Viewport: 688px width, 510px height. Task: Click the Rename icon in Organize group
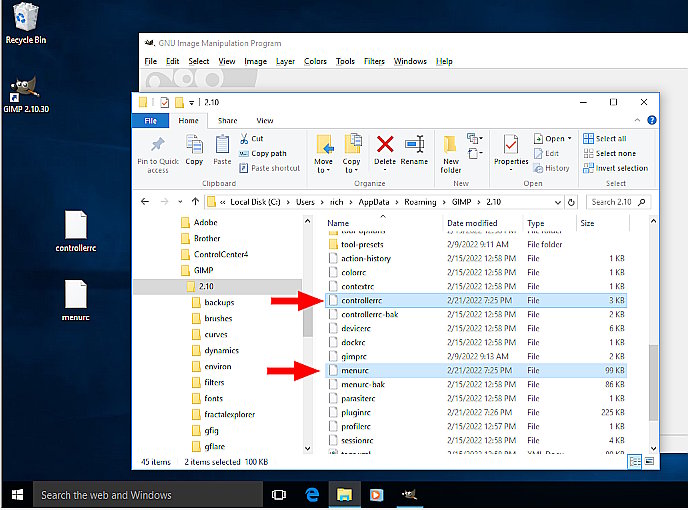pos(414,145)
